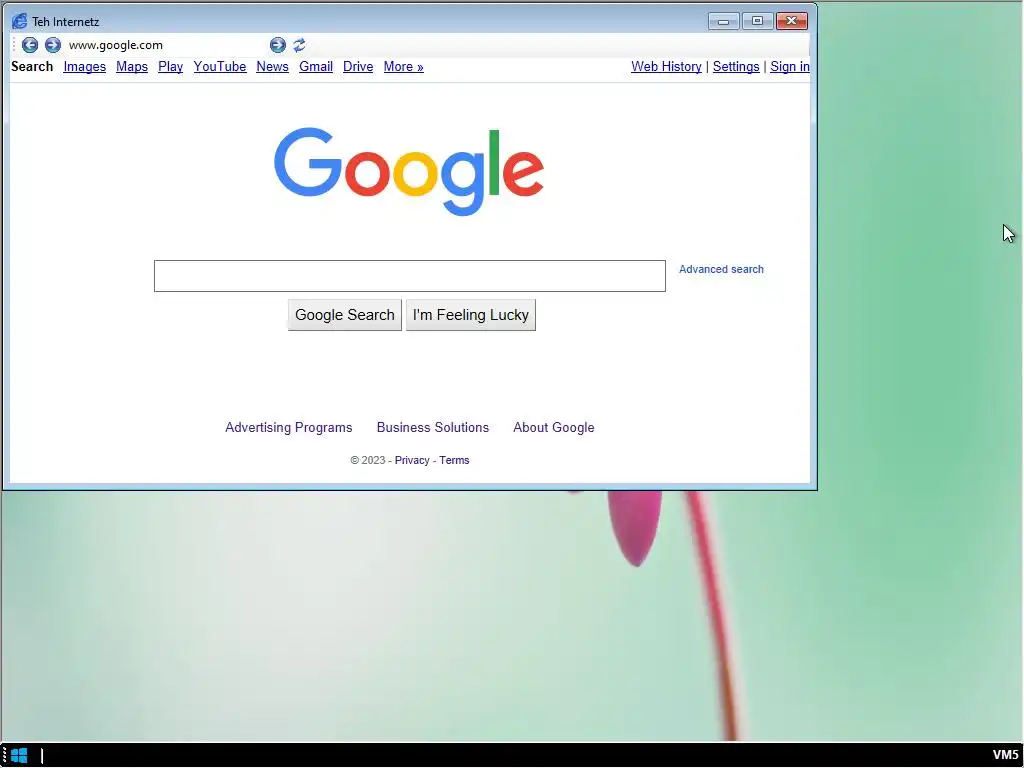
Task: Click the Google Search button
Action: [x=345, y=315]
